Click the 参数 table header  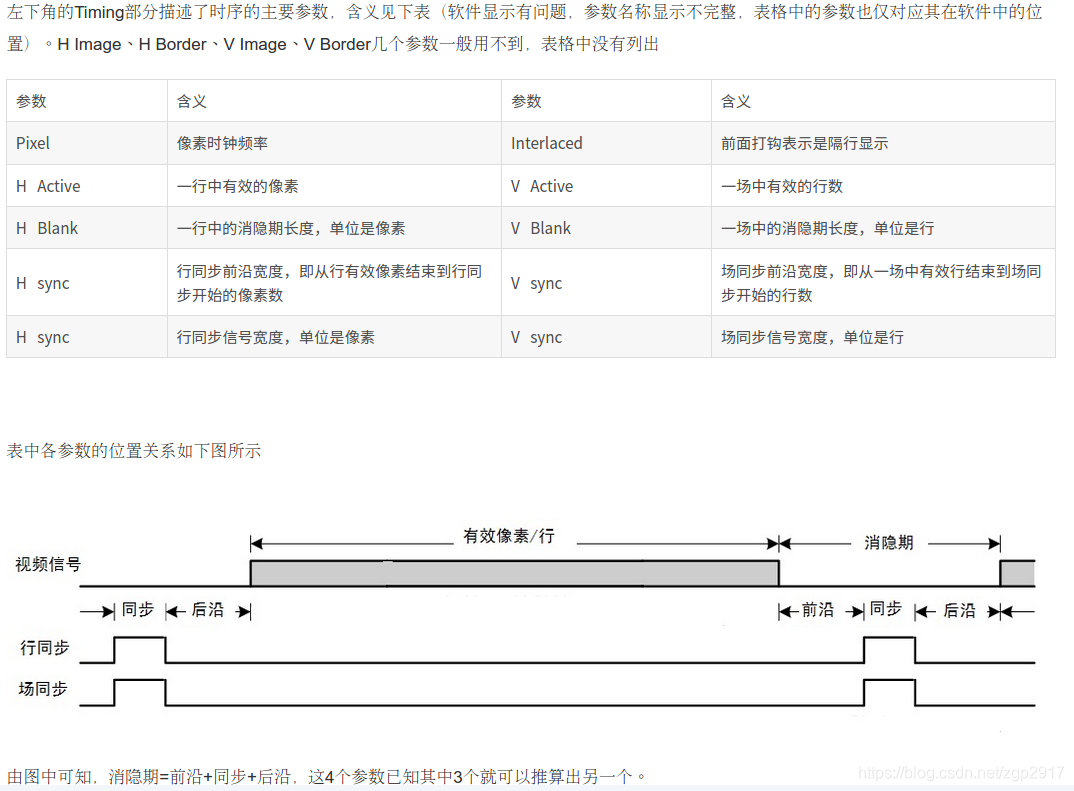[30, 100]
